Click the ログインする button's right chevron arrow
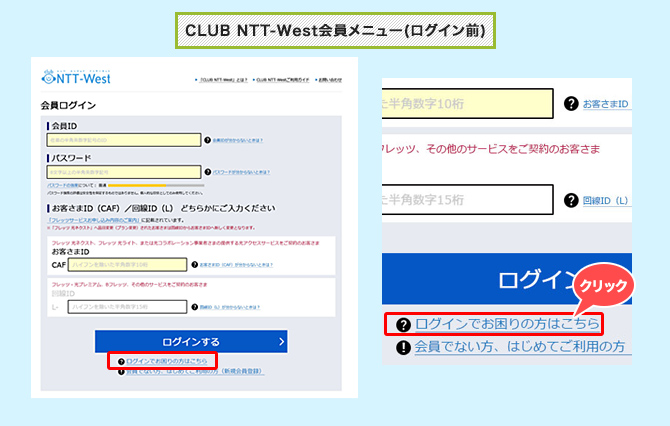Screen dimensions: 670x426 click(281, 341)
